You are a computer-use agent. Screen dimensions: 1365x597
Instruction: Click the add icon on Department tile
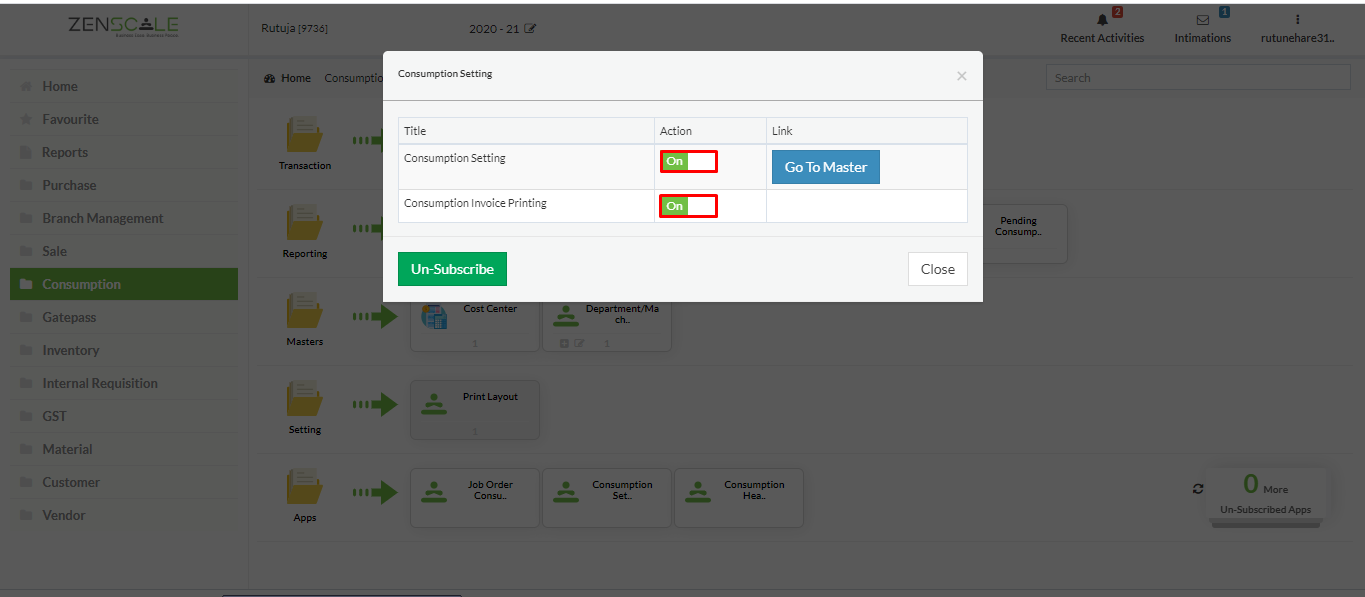pos(564,343)
